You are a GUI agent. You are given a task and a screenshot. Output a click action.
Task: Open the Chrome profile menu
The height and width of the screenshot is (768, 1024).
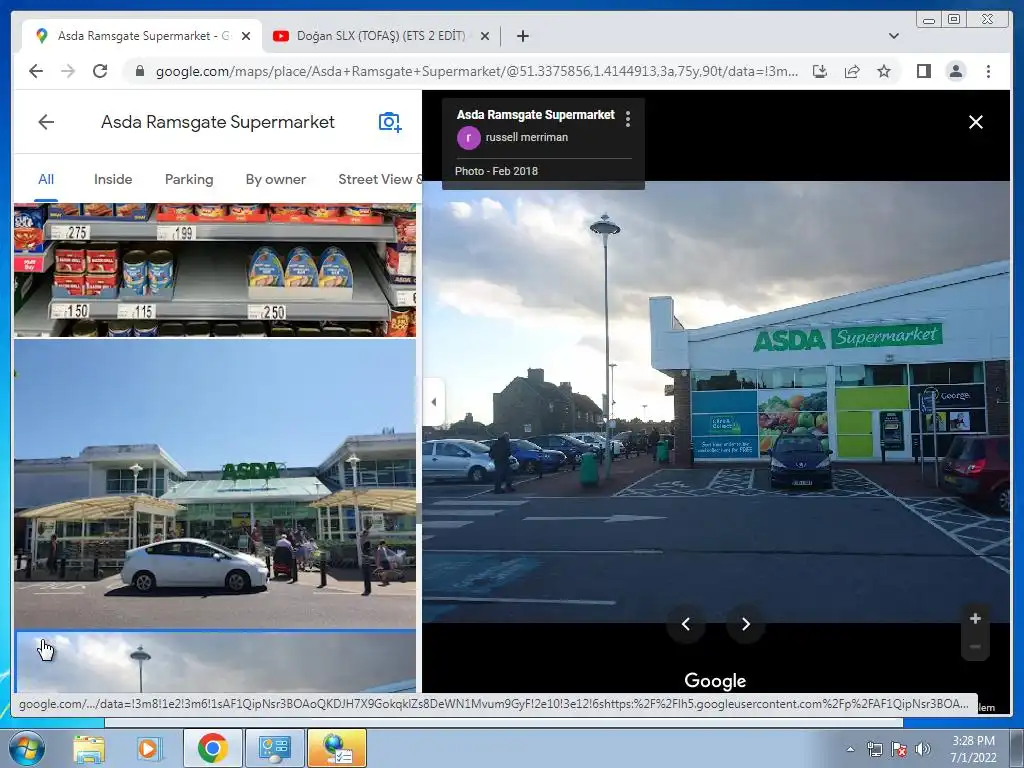(956, 71)
